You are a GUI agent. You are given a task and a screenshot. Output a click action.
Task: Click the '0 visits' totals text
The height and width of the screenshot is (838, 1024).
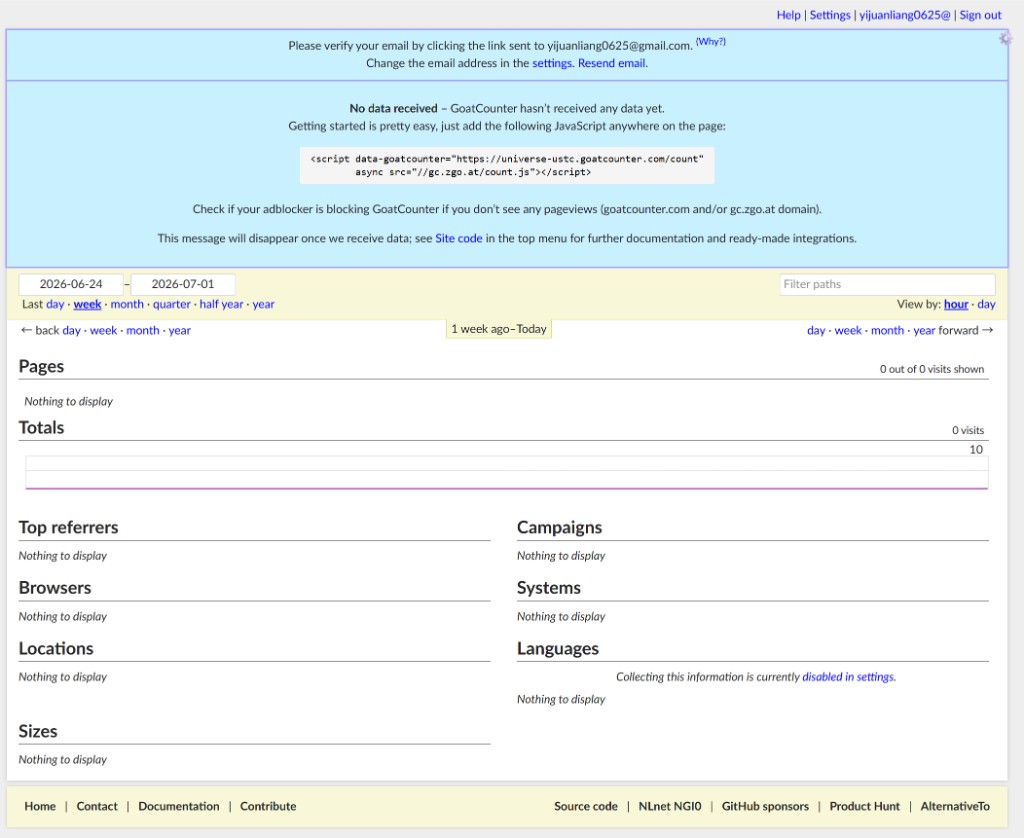tap(968, 430)
